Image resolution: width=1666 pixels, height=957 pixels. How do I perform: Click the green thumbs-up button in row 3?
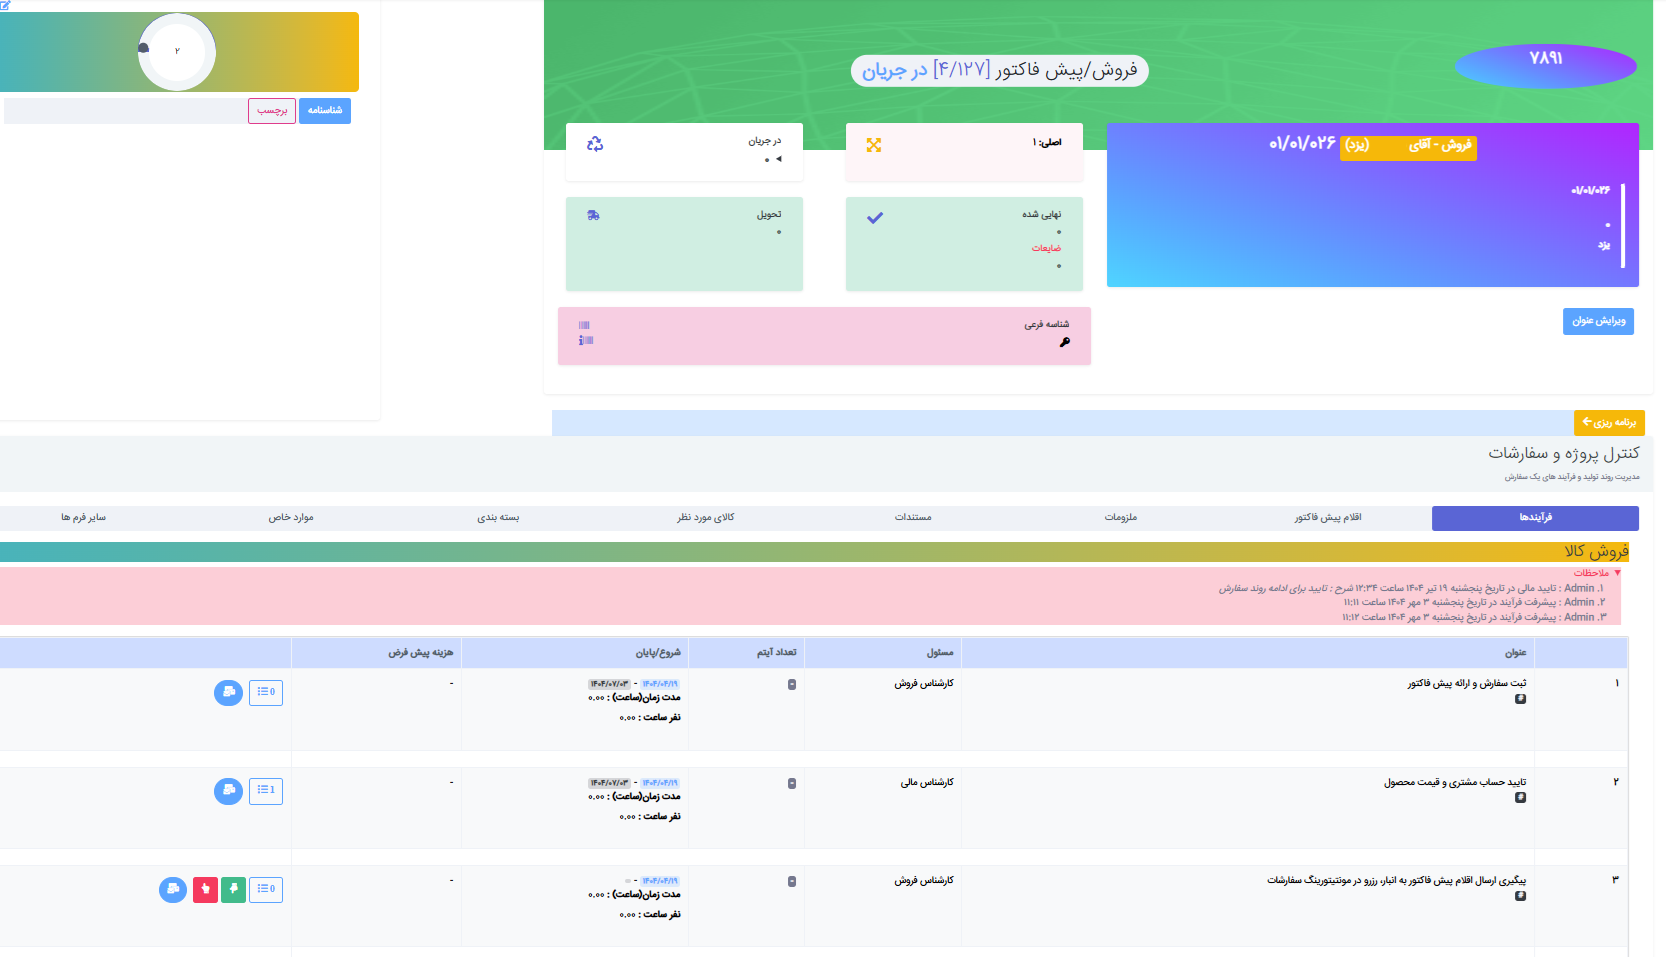click(x=233, y=889)
